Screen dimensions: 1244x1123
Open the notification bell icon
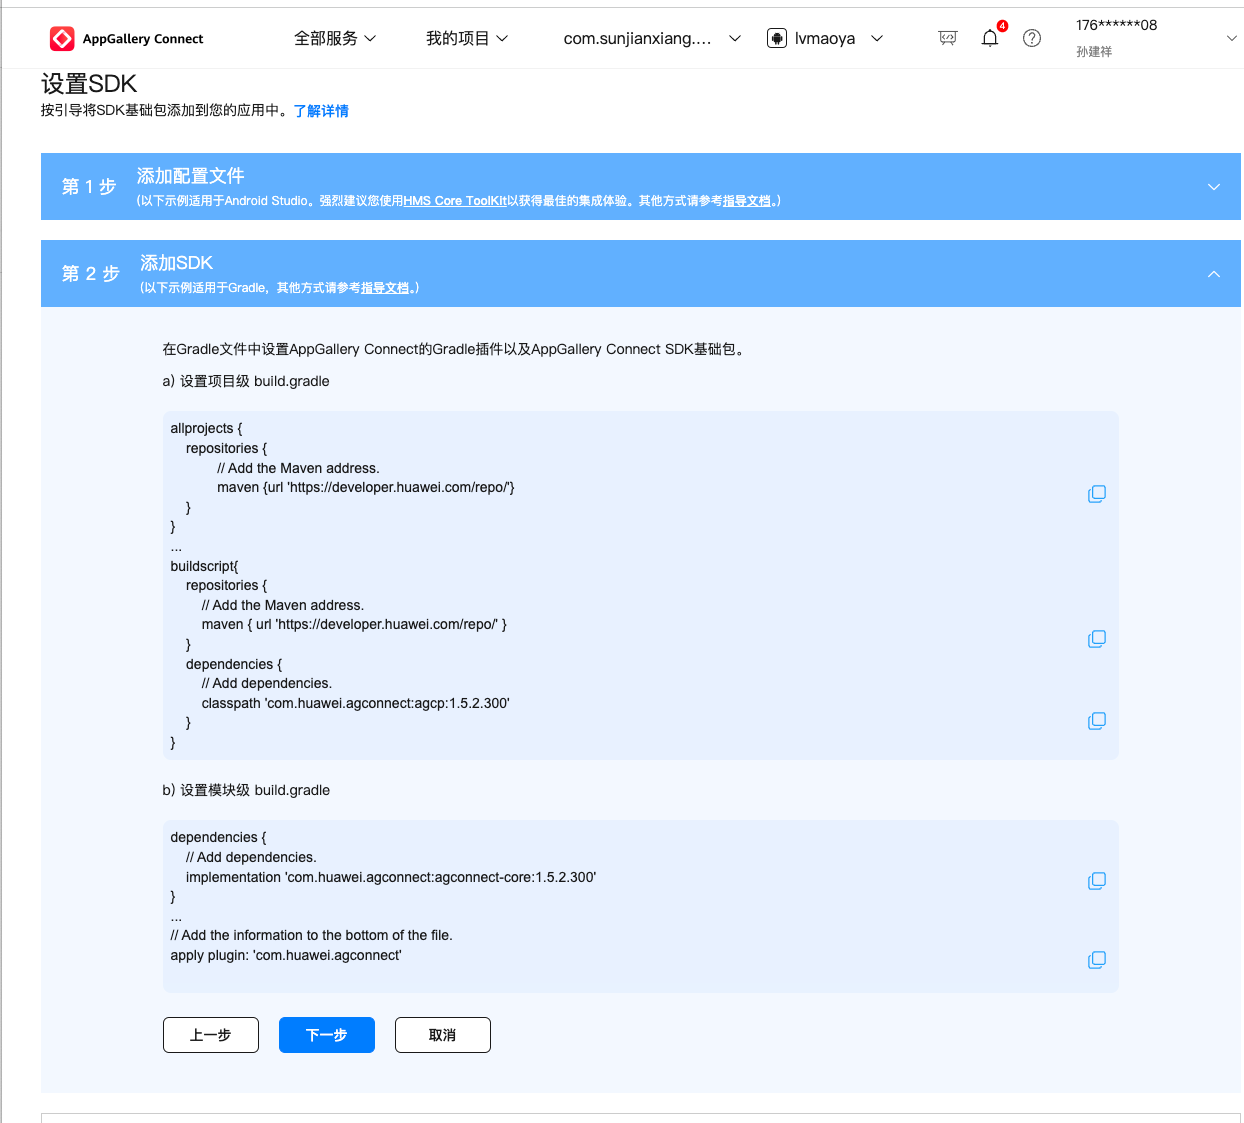tap(989, 38)
